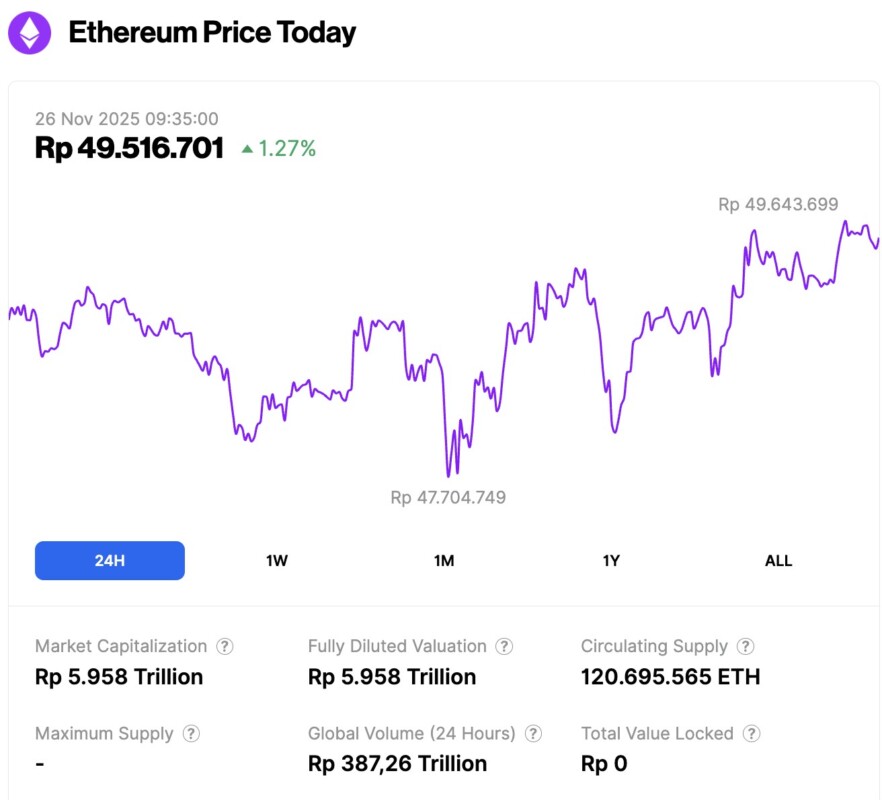Show the 1Y price chart

[611, 561]
